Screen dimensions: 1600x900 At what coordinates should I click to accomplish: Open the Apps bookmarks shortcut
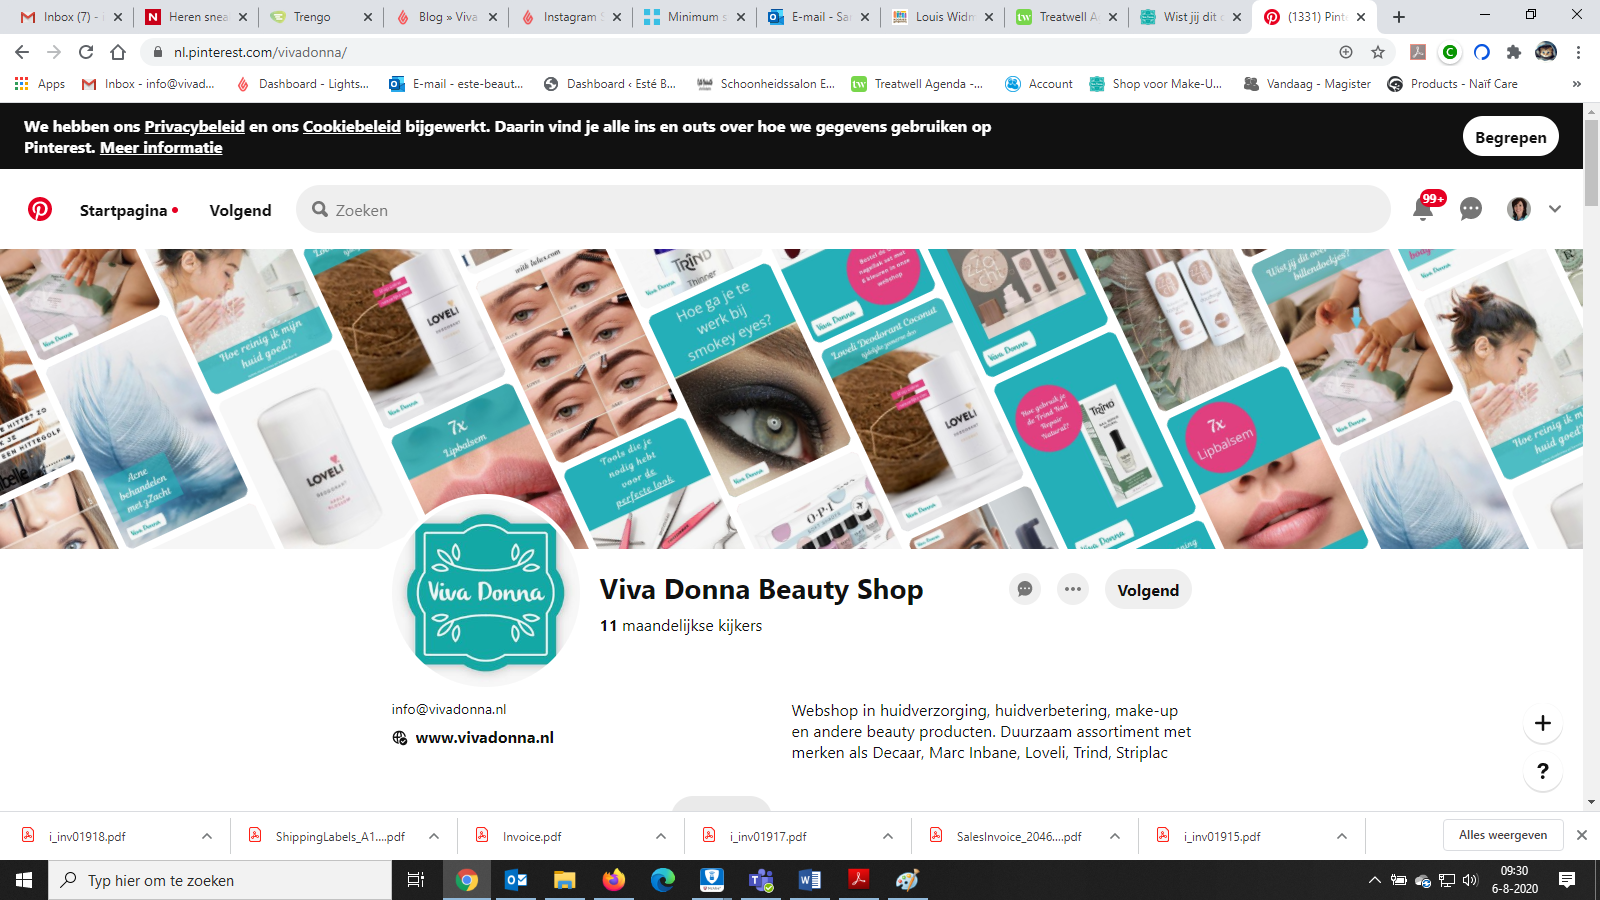click(x=40, y=84)
